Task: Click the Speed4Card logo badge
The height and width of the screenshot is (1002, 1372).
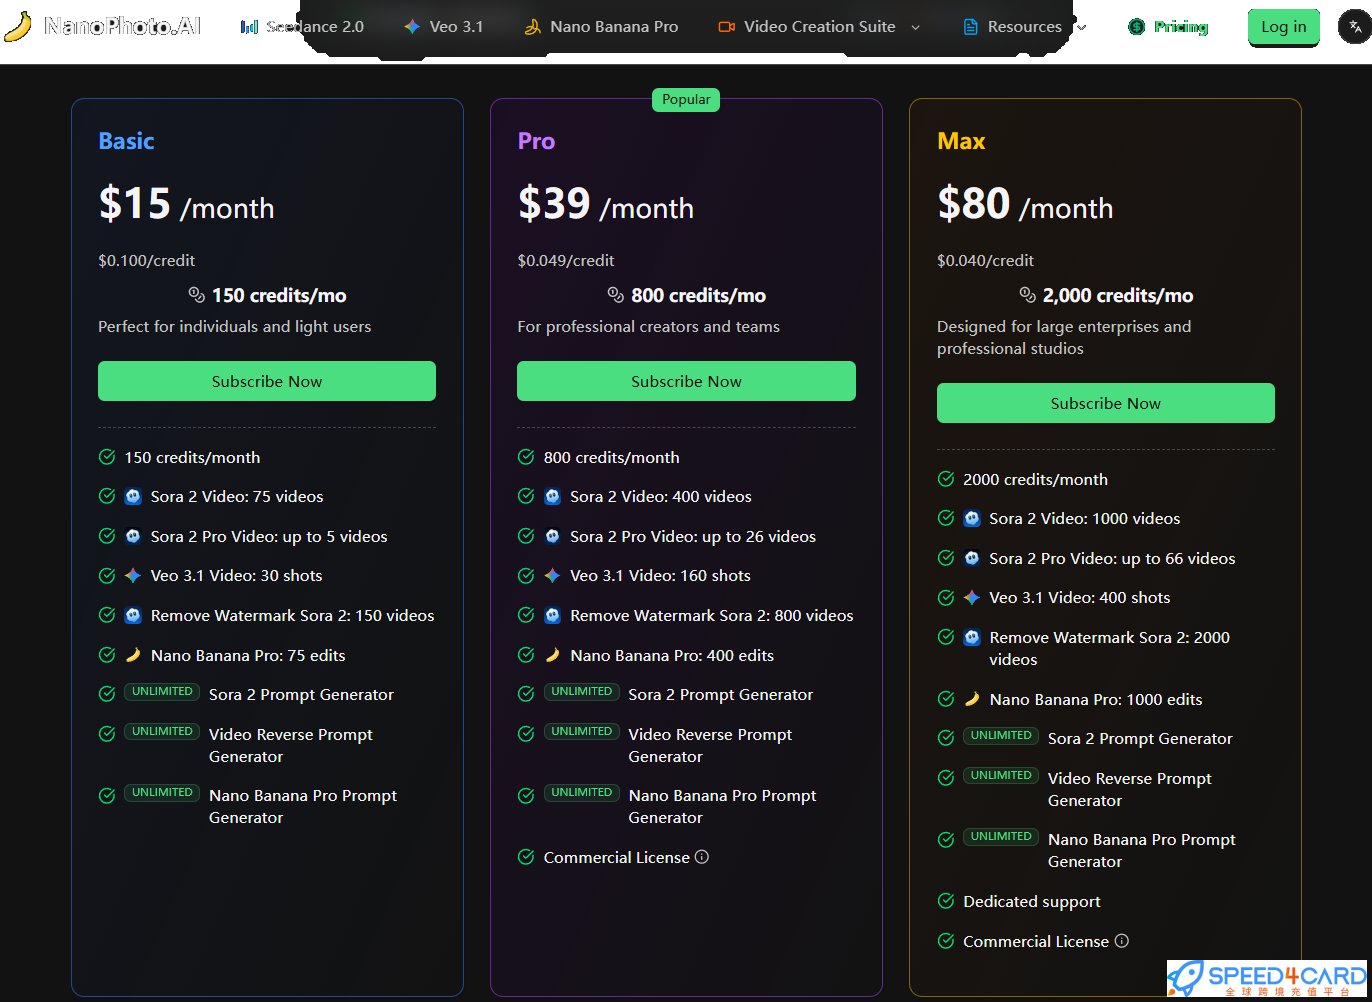Action: [1267, 978]
